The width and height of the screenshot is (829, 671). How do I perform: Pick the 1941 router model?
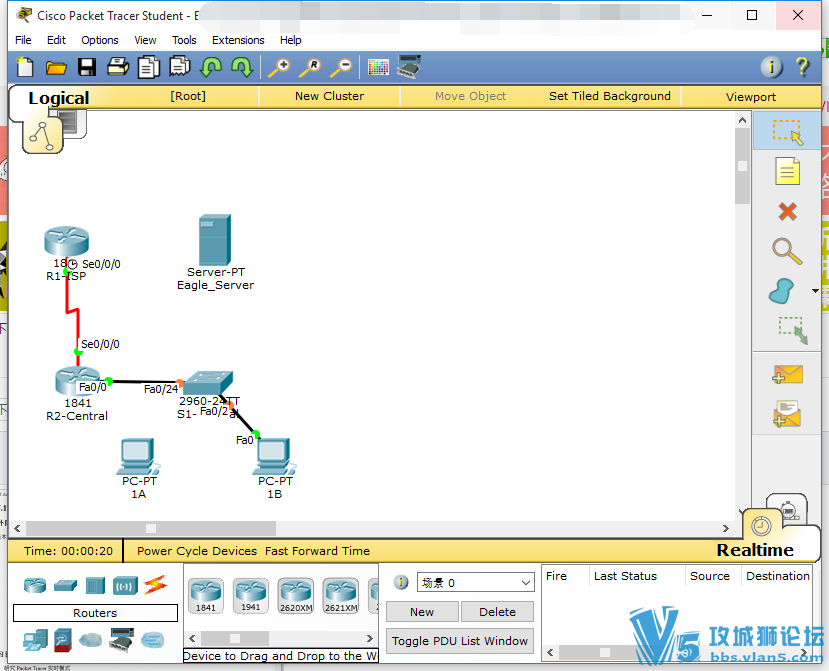pyautogui.click(x=251, y=596)
